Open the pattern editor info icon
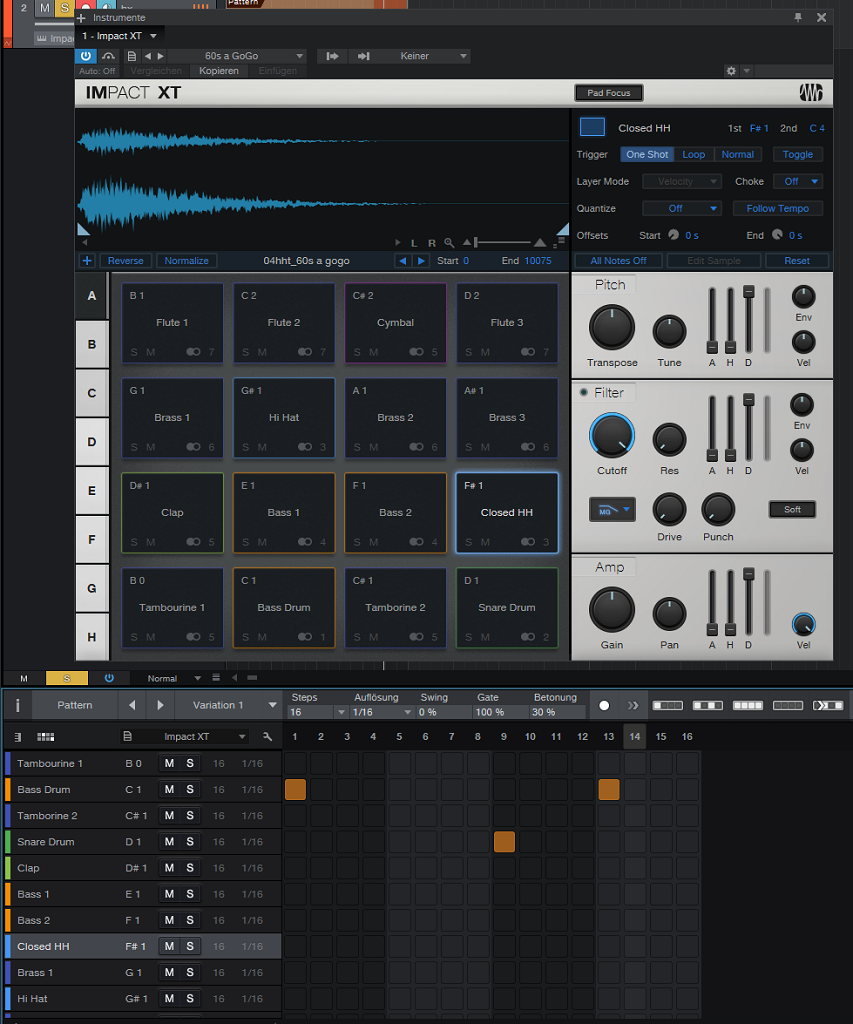853x1024 pixels. coord(18,705)
